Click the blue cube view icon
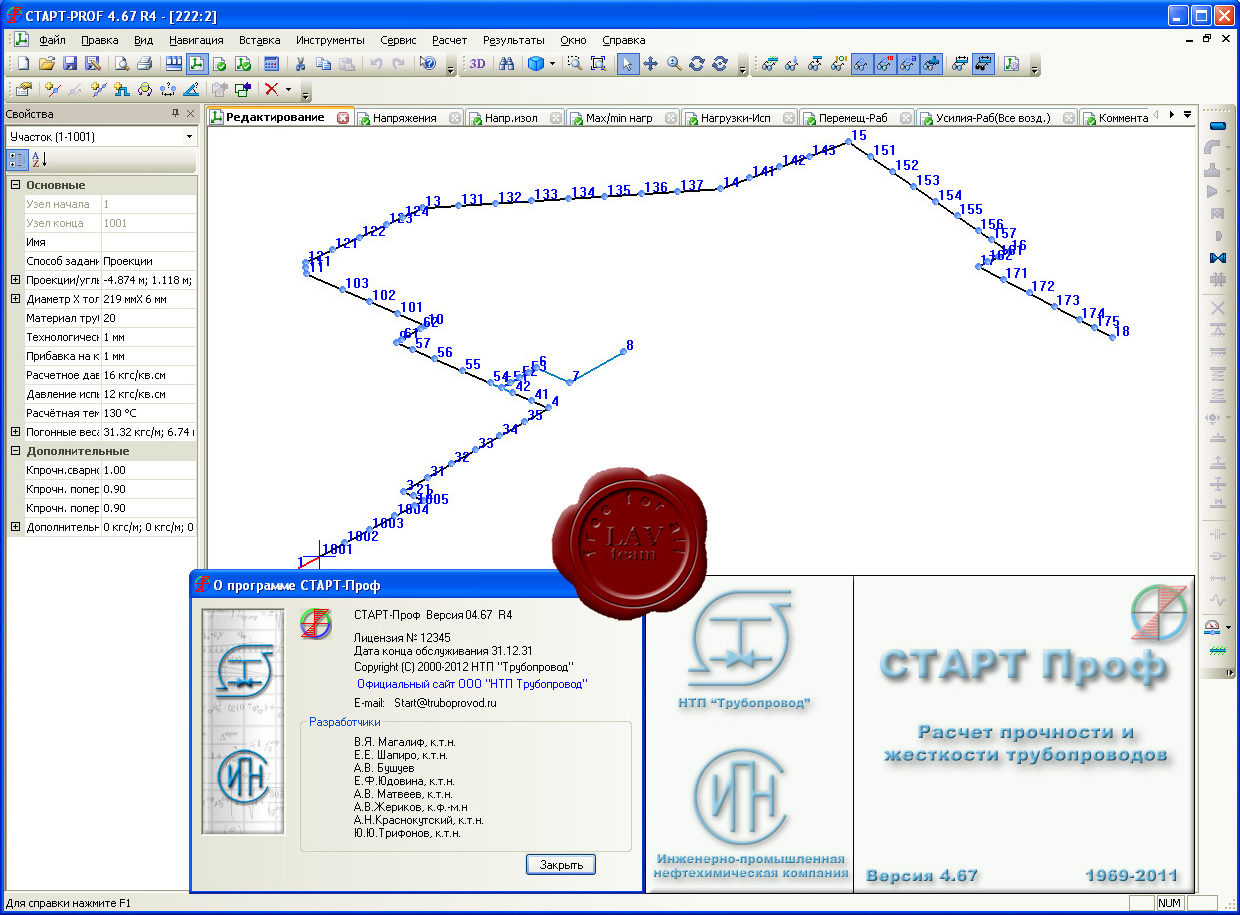 536,64
